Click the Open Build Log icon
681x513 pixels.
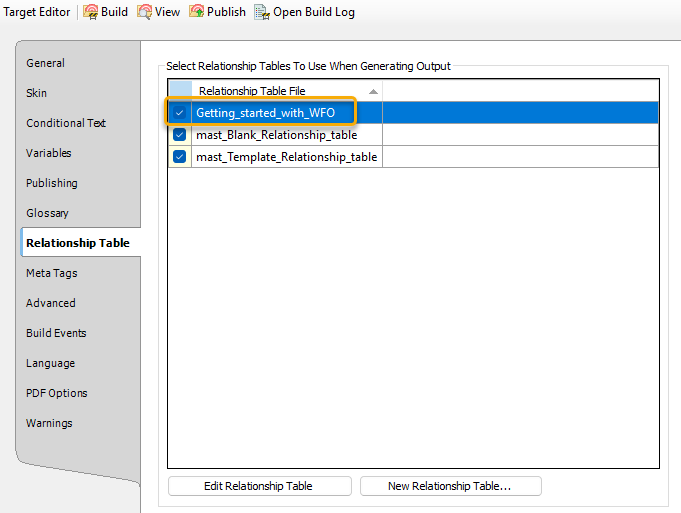click(x=262, y=12)
